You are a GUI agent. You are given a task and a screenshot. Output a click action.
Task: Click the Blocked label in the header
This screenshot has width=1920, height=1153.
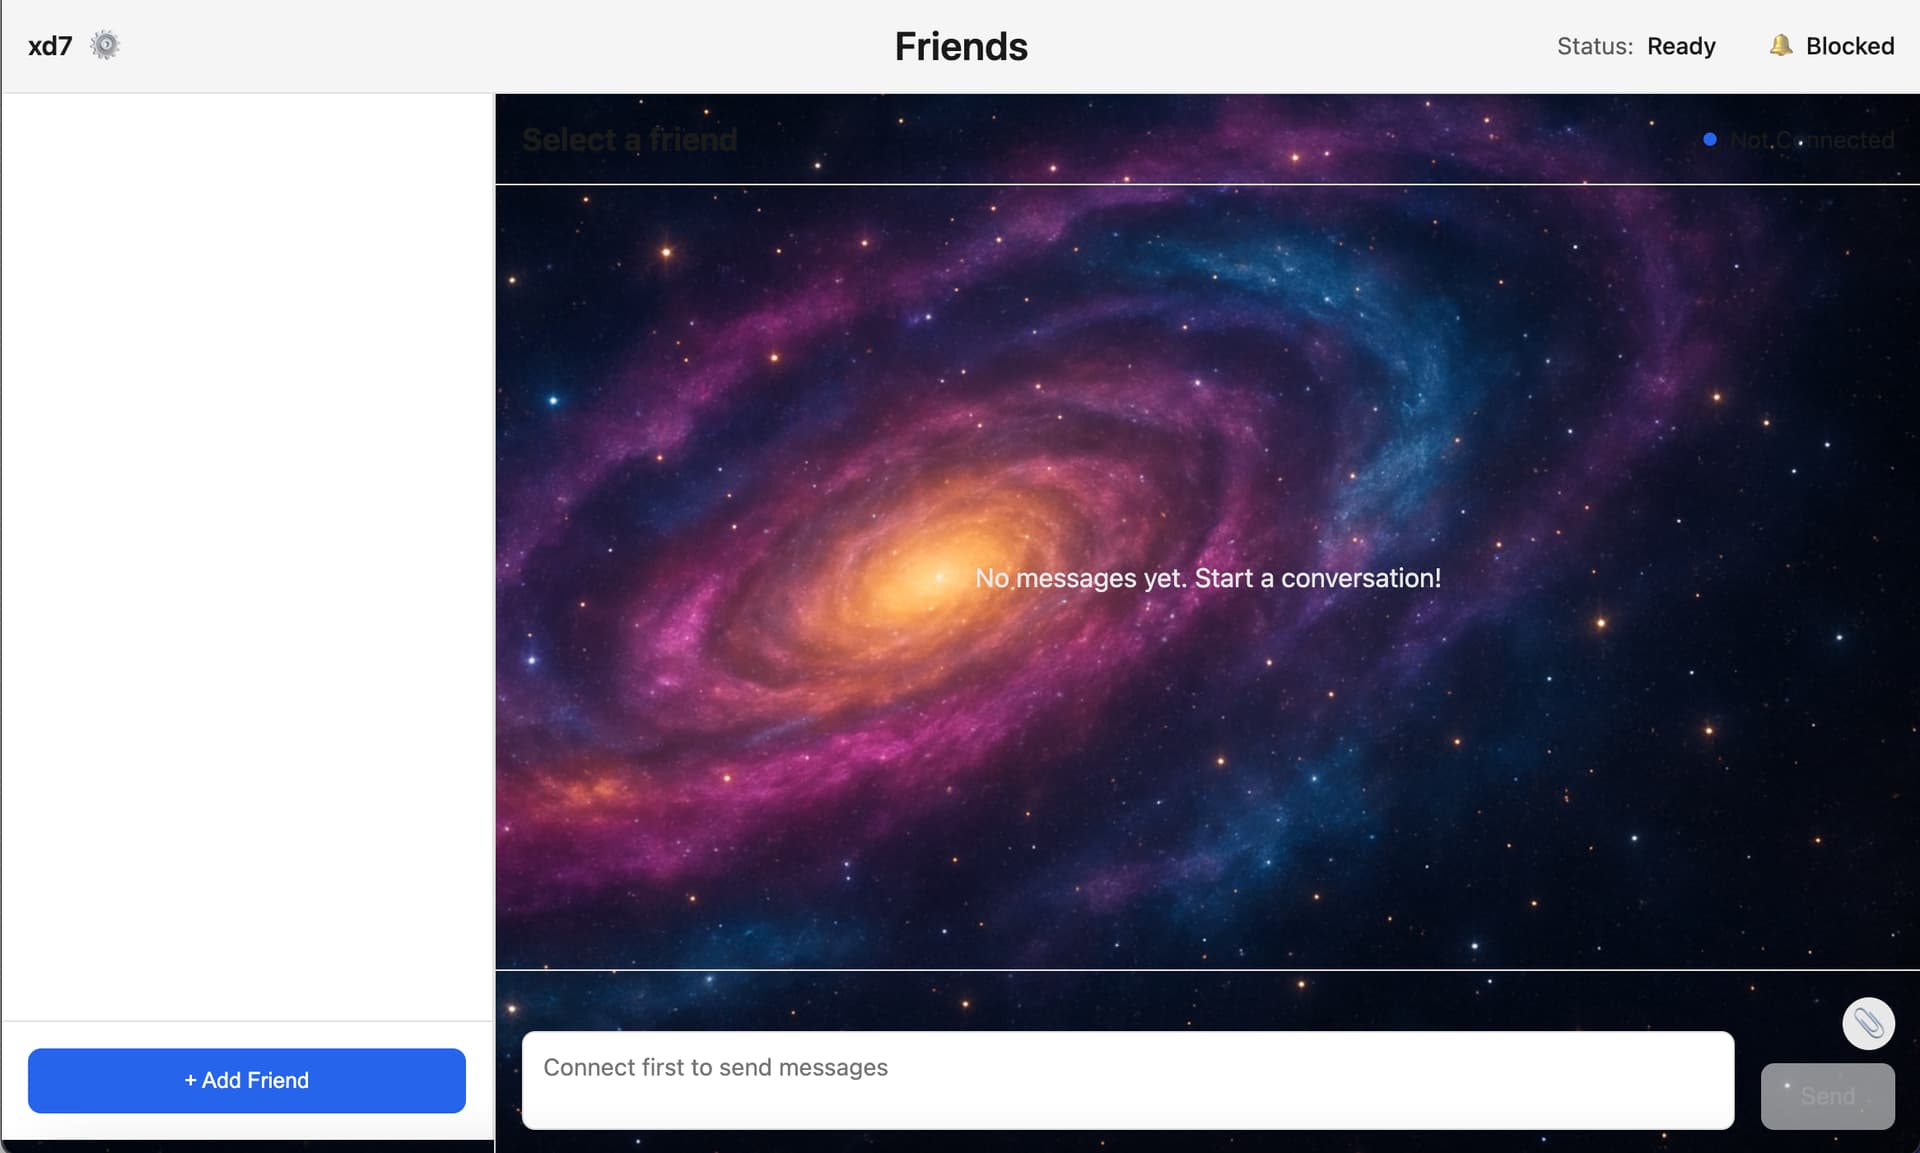point(1850,46)
